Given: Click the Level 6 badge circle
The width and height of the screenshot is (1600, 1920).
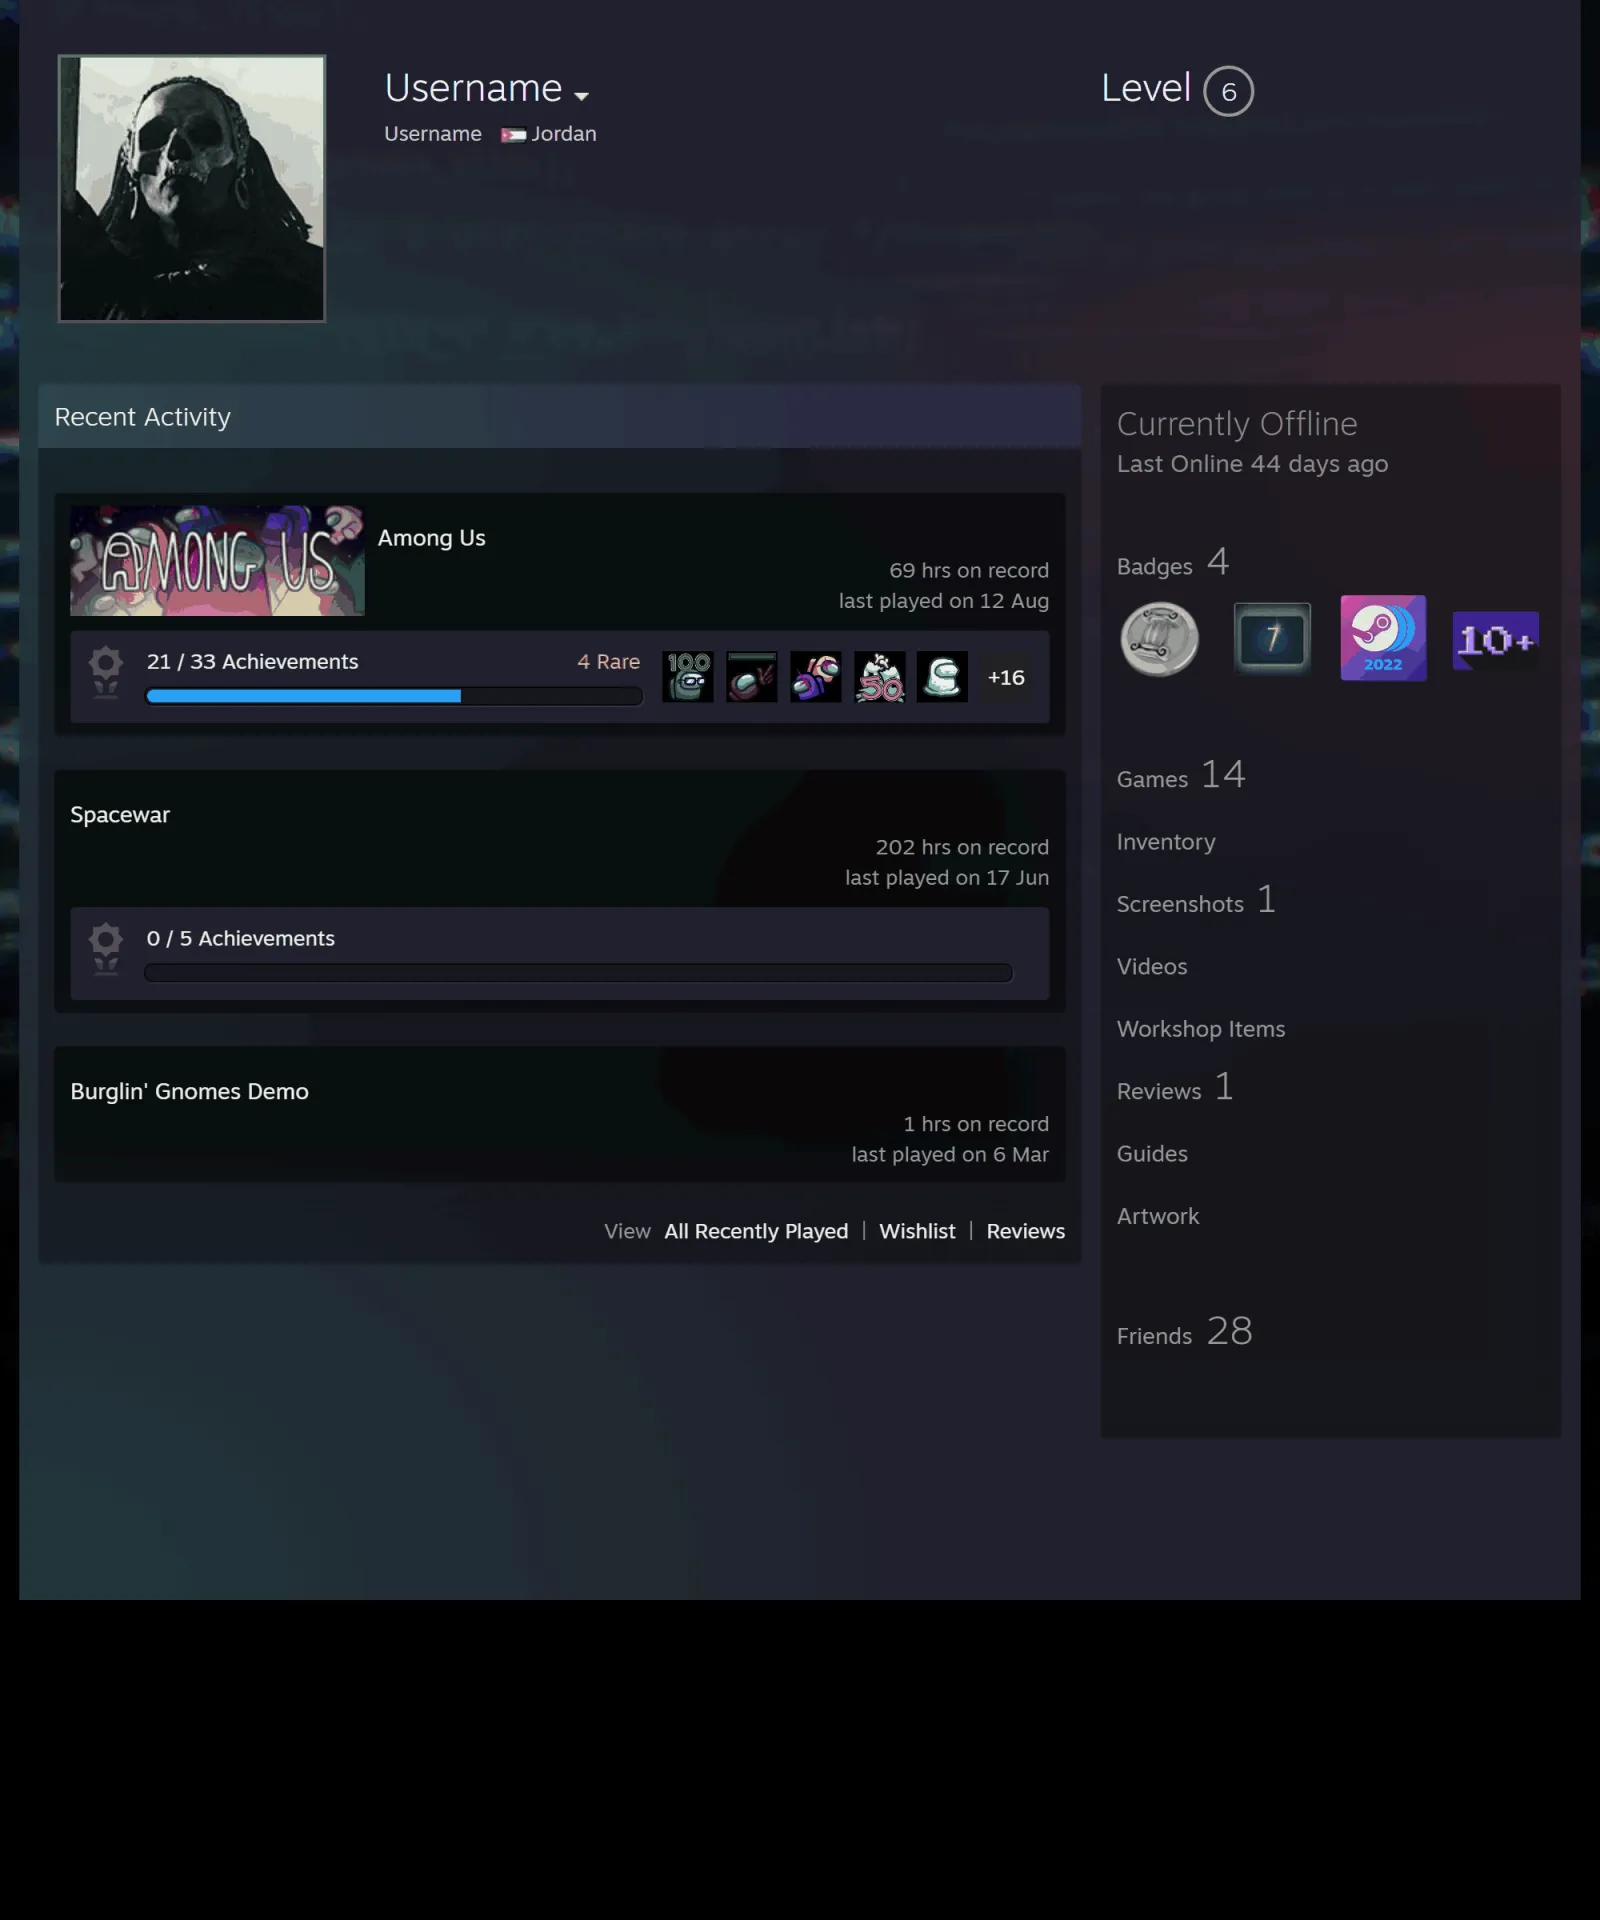Looking at the screenshot, I should pyautogui.click(x=1228, y=91).
